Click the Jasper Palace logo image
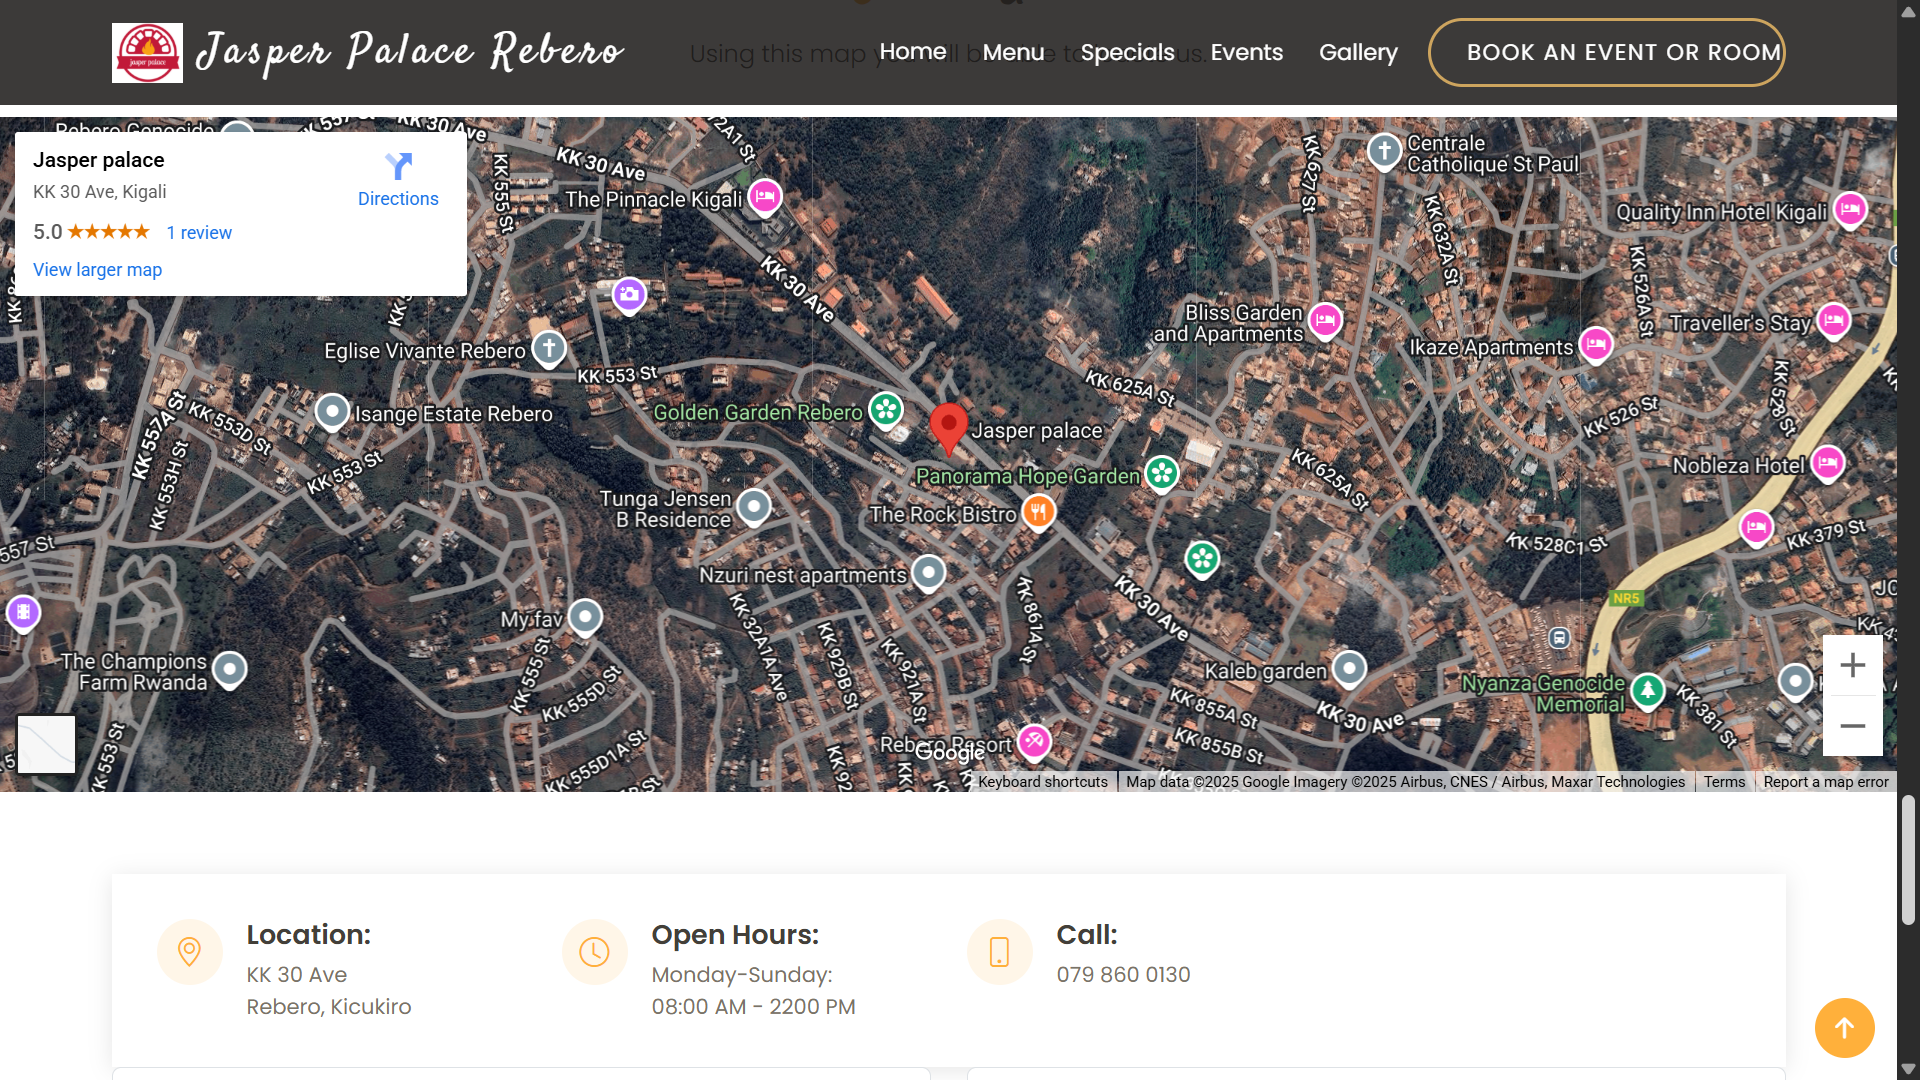This screenshot has width=1920, height=1080. click(x=147, y=53)
